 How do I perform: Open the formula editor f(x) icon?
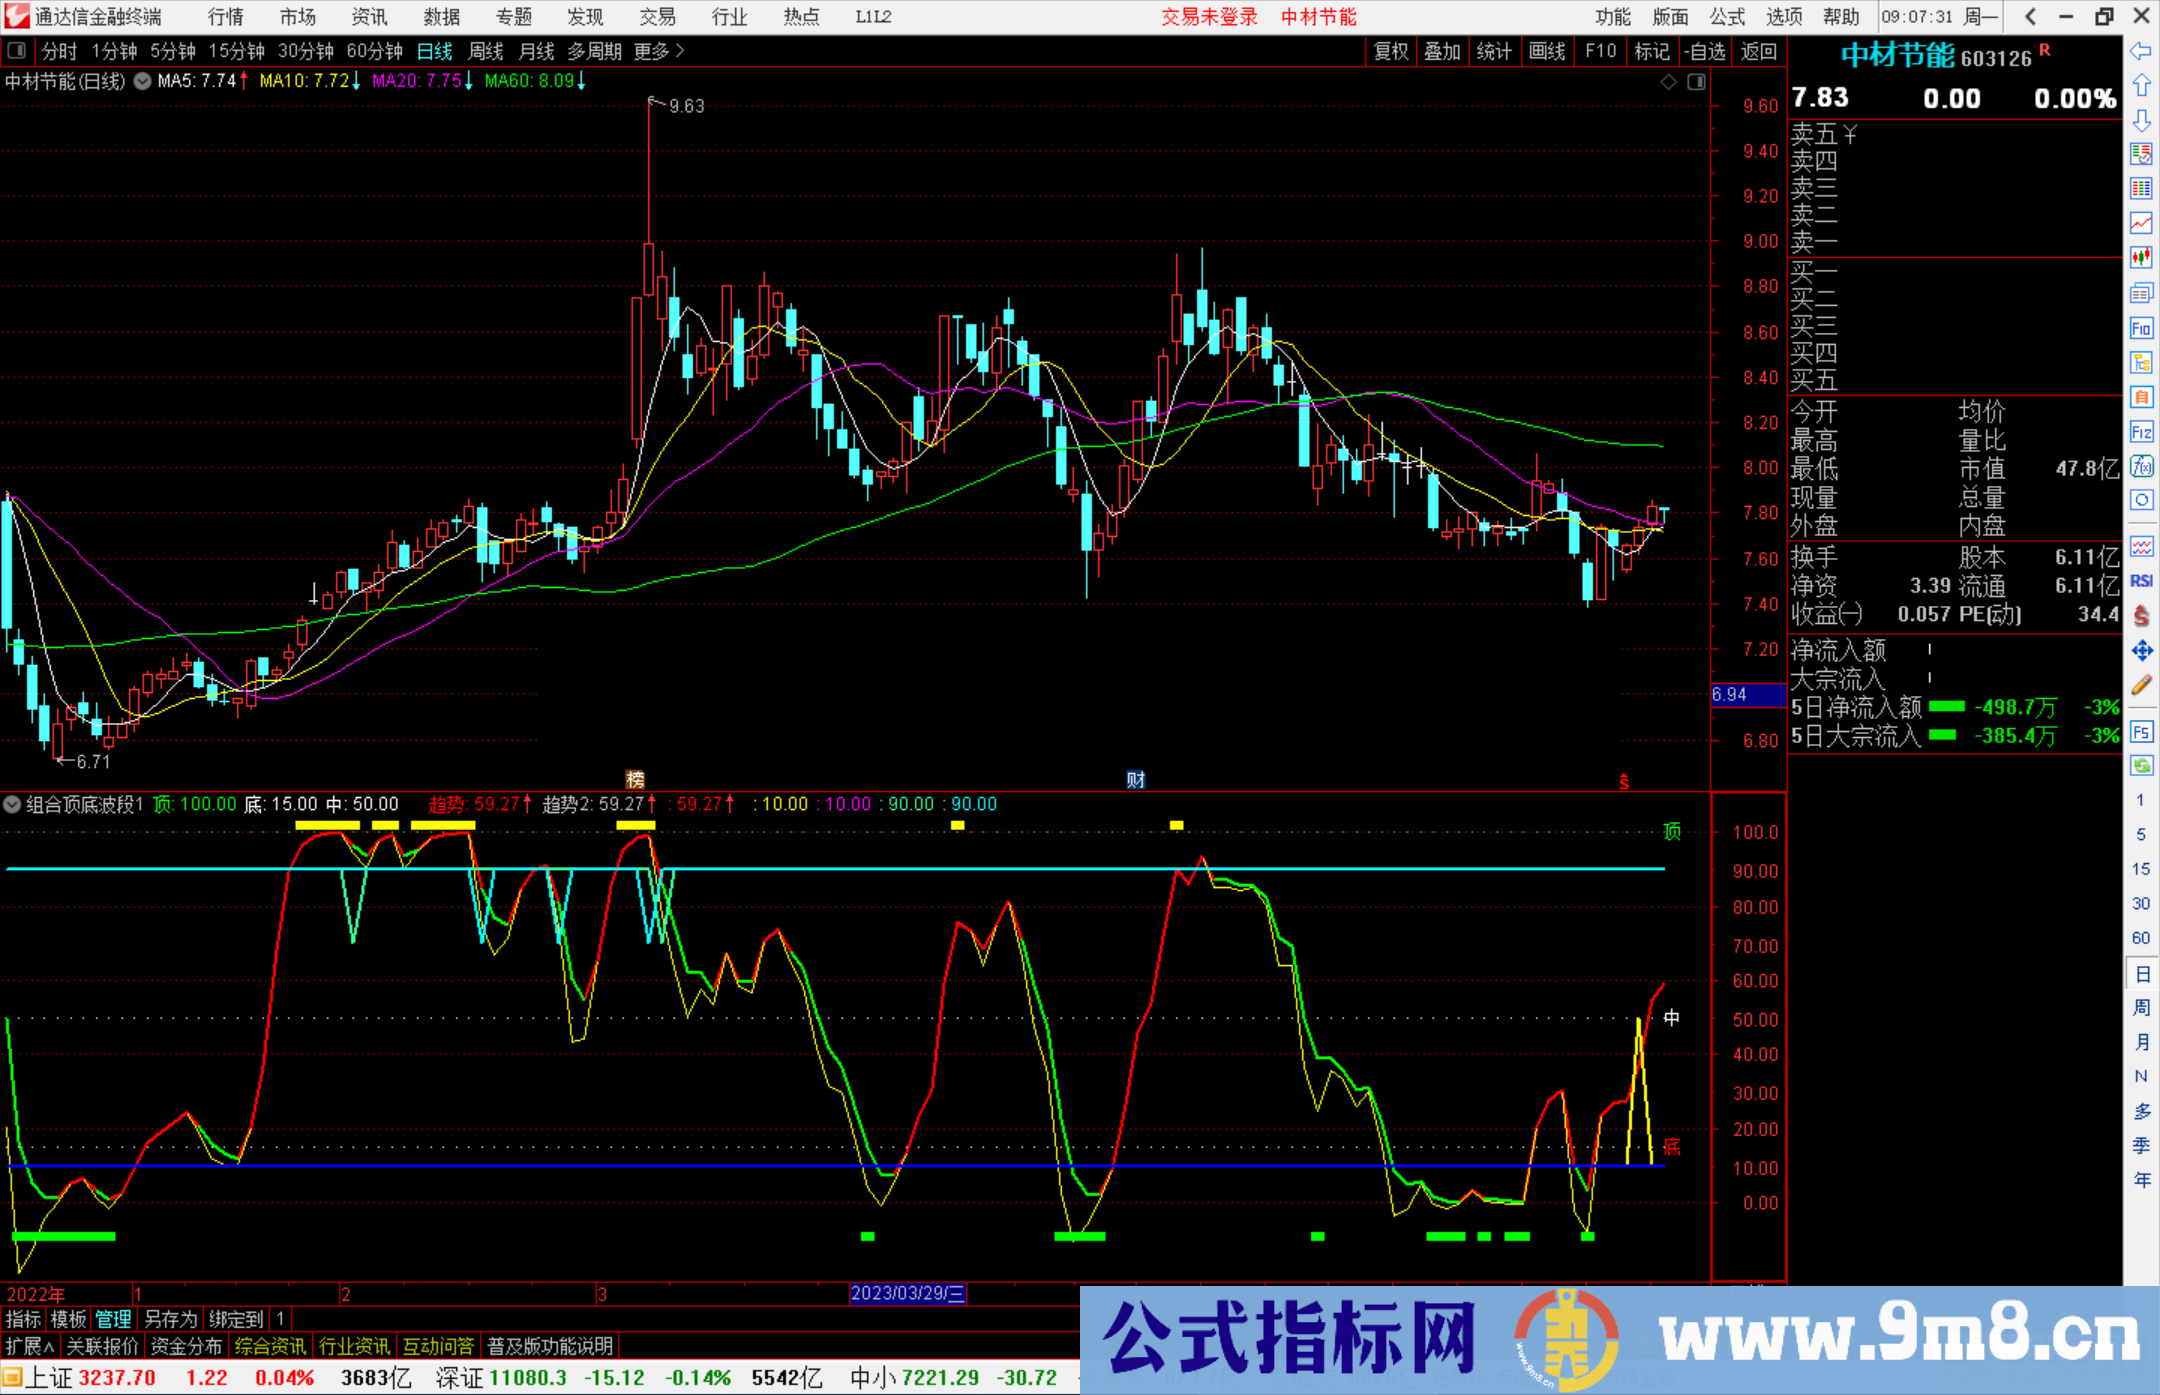click(x=2141, y=460)
